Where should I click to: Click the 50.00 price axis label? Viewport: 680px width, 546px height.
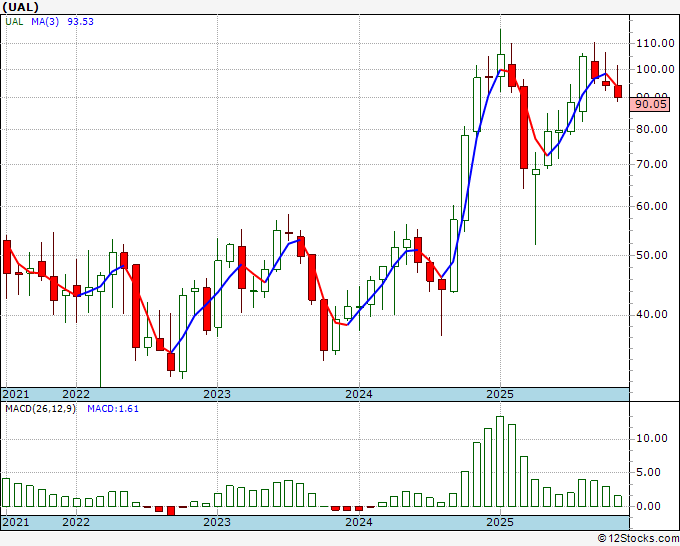pos(652,255)
